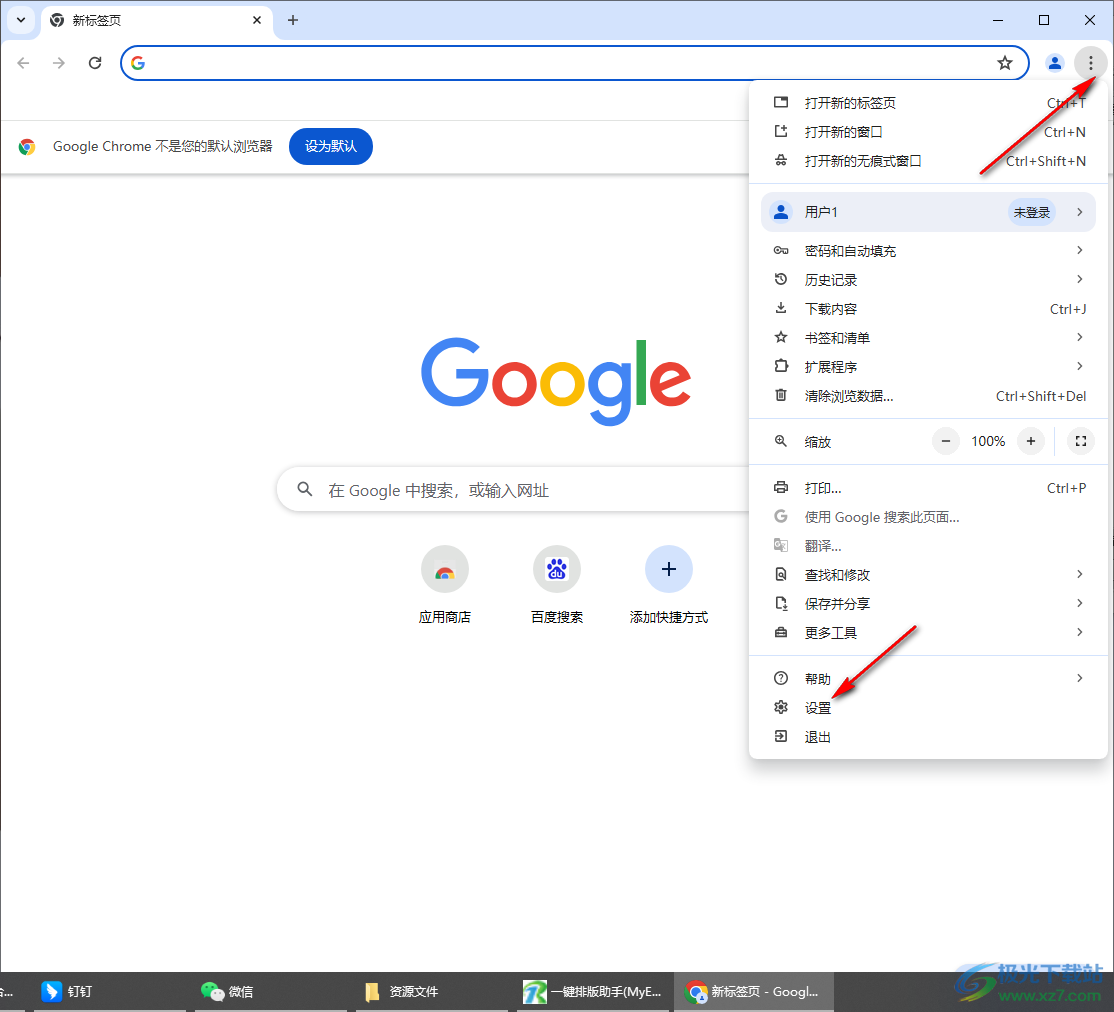Expand the 查找和修改 submenu arrow

click(x=1079, y=574)
